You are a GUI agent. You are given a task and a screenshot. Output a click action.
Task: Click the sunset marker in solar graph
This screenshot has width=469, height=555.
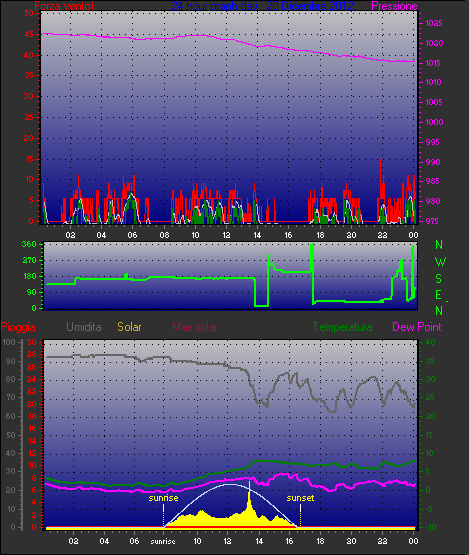(300, 498)
